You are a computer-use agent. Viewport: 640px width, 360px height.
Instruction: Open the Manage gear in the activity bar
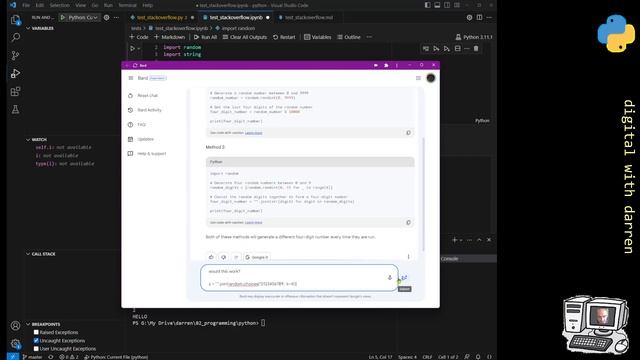tap(15, 343)
